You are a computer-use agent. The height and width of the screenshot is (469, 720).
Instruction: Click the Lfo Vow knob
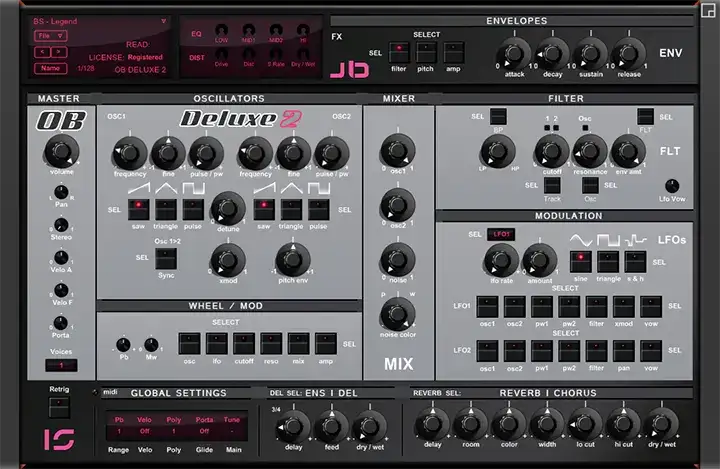pos(672,186)
